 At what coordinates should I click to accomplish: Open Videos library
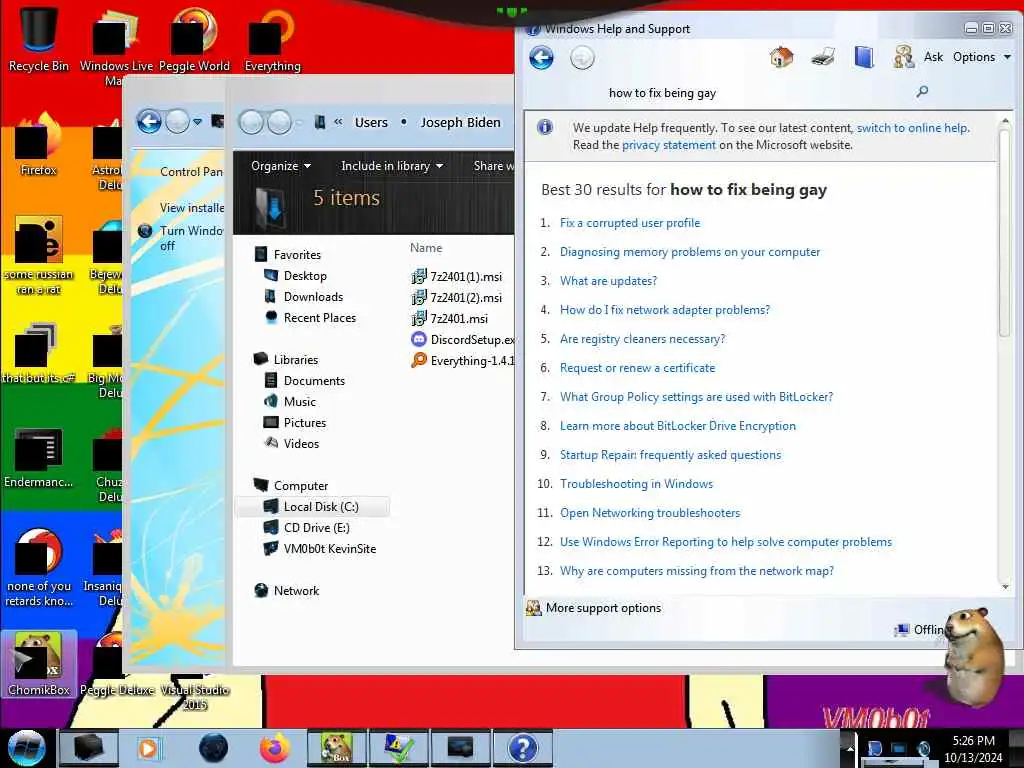tap(291, 443)
